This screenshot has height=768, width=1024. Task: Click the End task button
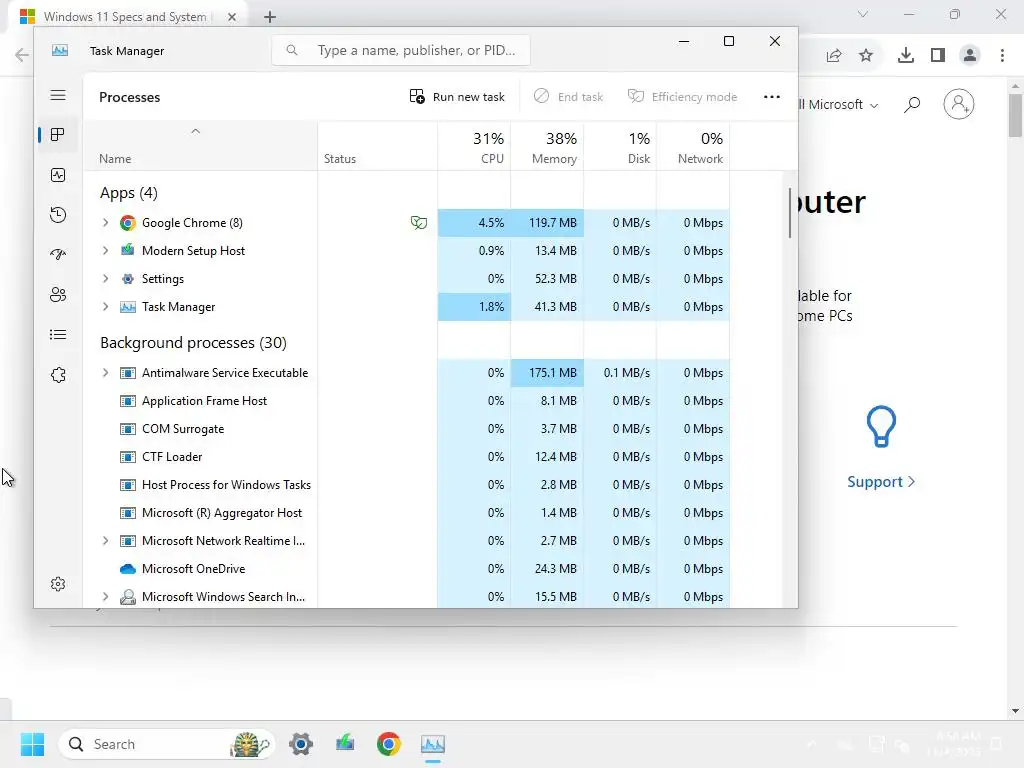click(568, 97)
